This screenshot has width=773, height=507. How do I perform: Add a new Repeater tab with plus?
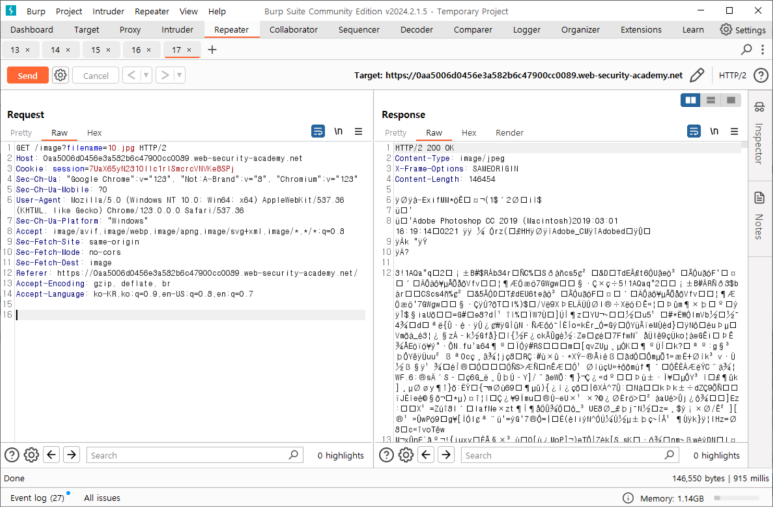[212, 49]
